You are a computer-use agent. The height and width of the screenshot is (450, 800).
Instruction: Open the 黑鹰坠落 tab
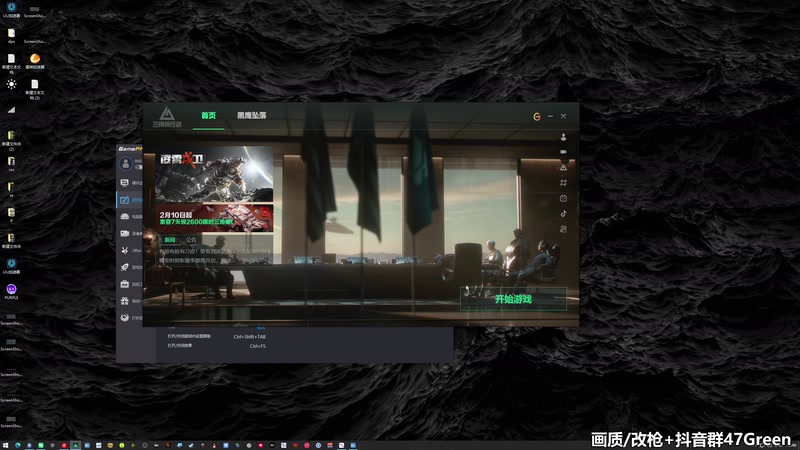[x=252, y=116]
